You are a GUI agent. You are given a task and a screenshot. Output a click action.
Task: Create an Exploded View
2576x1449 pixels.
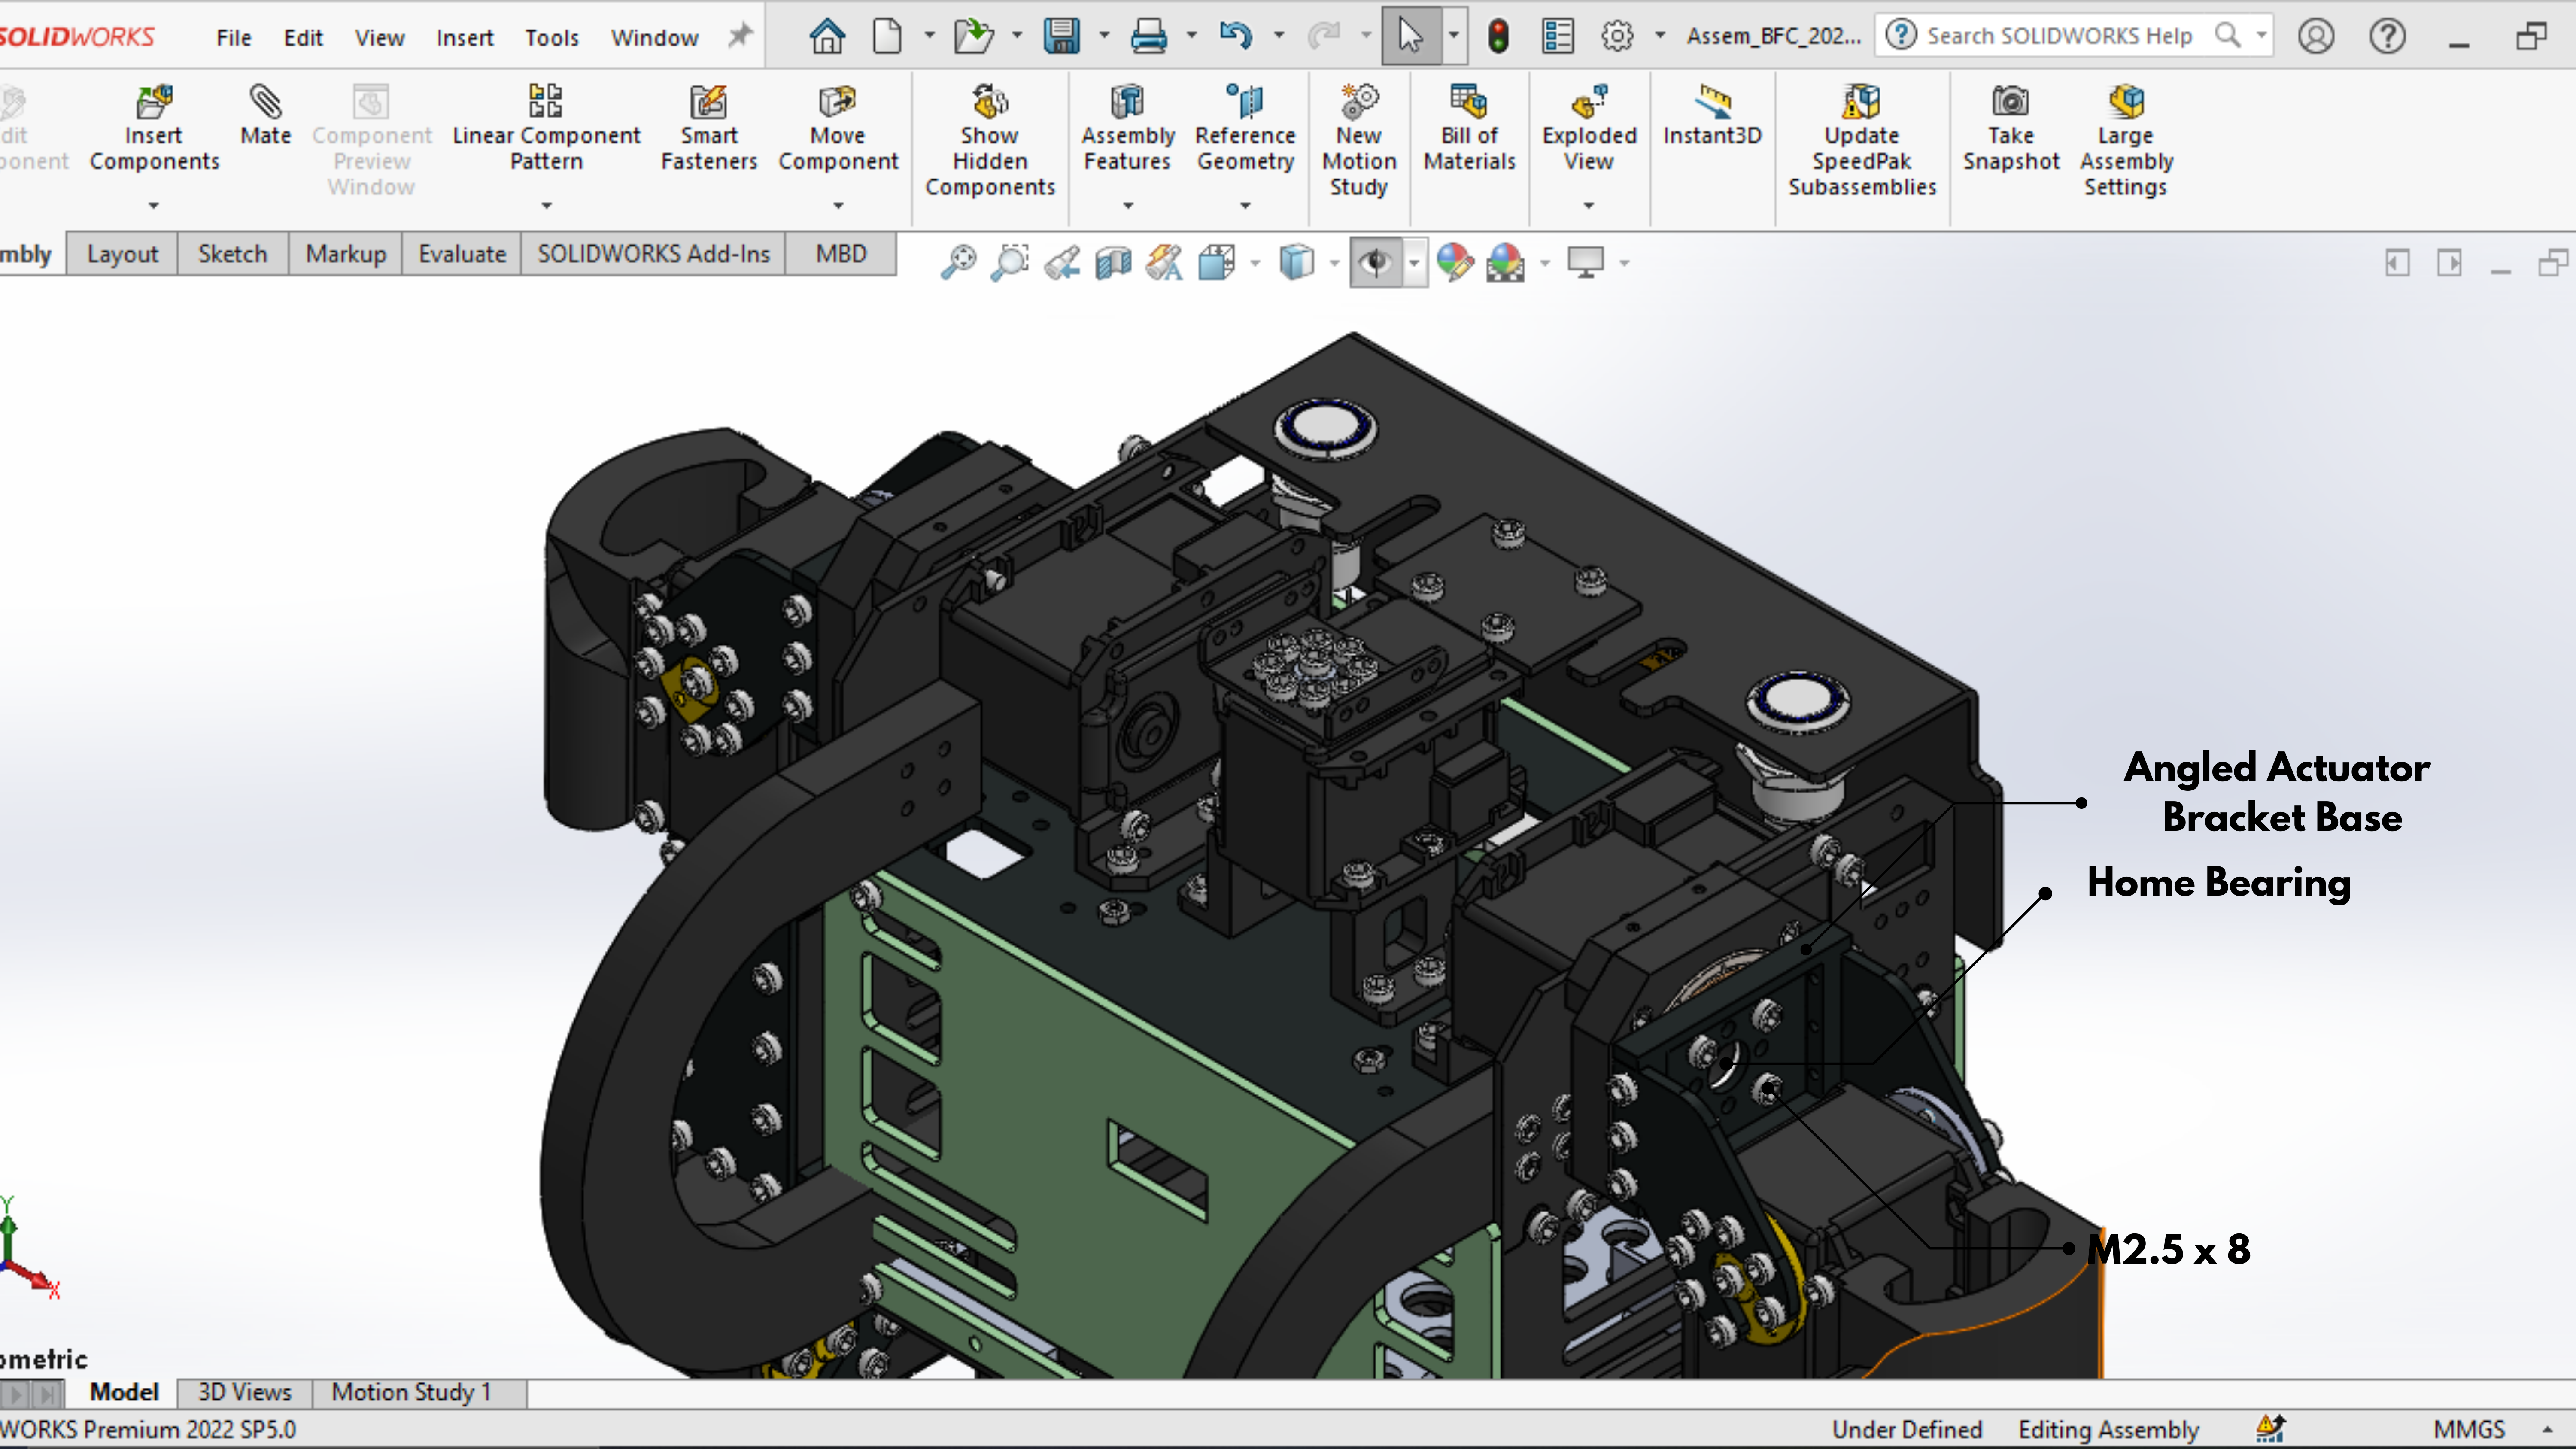tap(1589, 128)
